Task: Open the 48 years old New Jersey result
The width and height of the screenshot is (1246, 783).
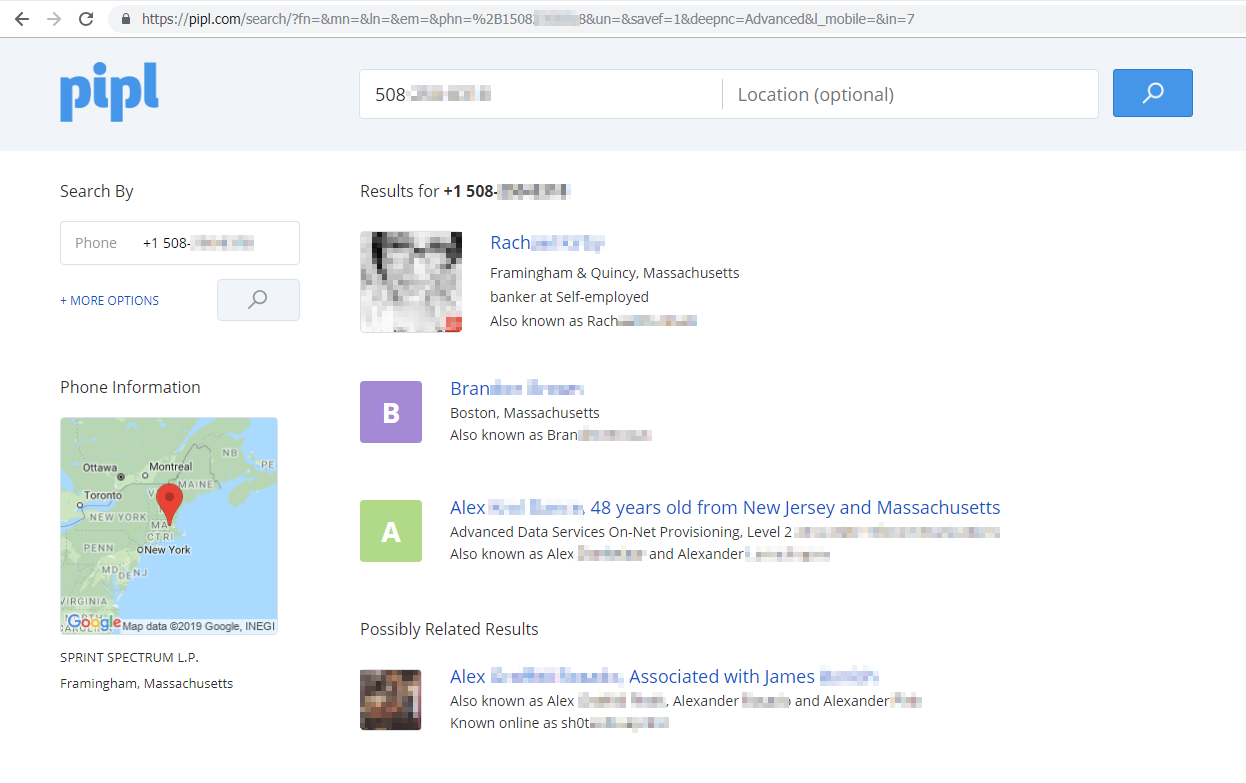Action: coord(725,507)
